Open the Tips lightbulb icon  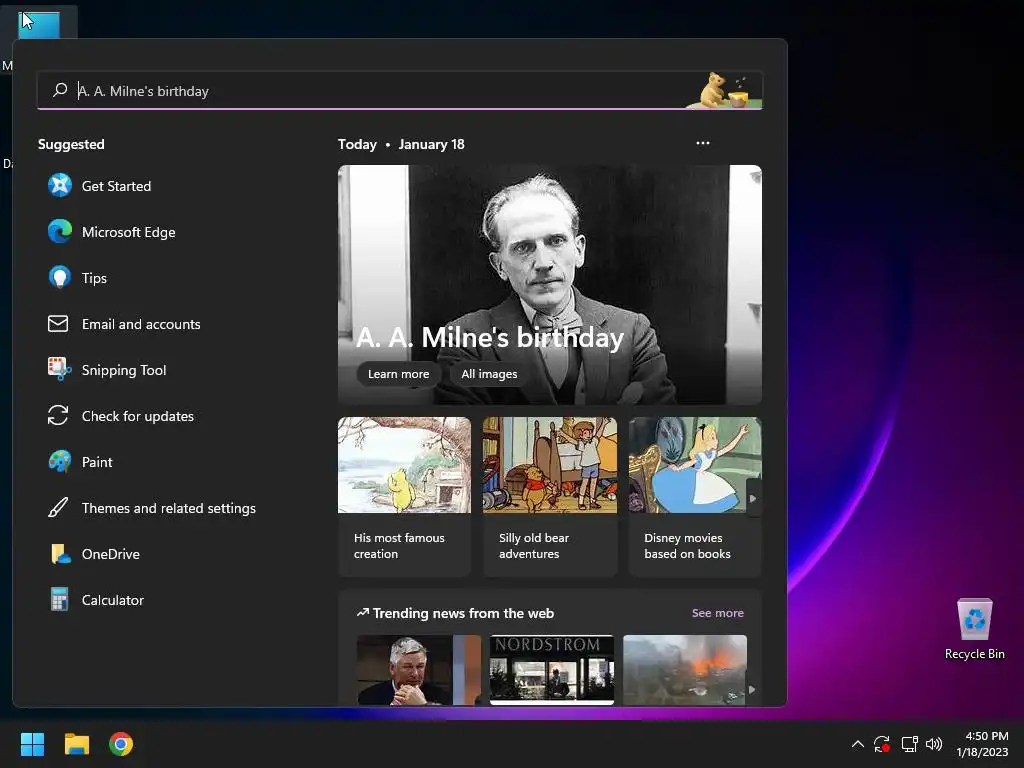pyautogui.click(x=59, y=278)
